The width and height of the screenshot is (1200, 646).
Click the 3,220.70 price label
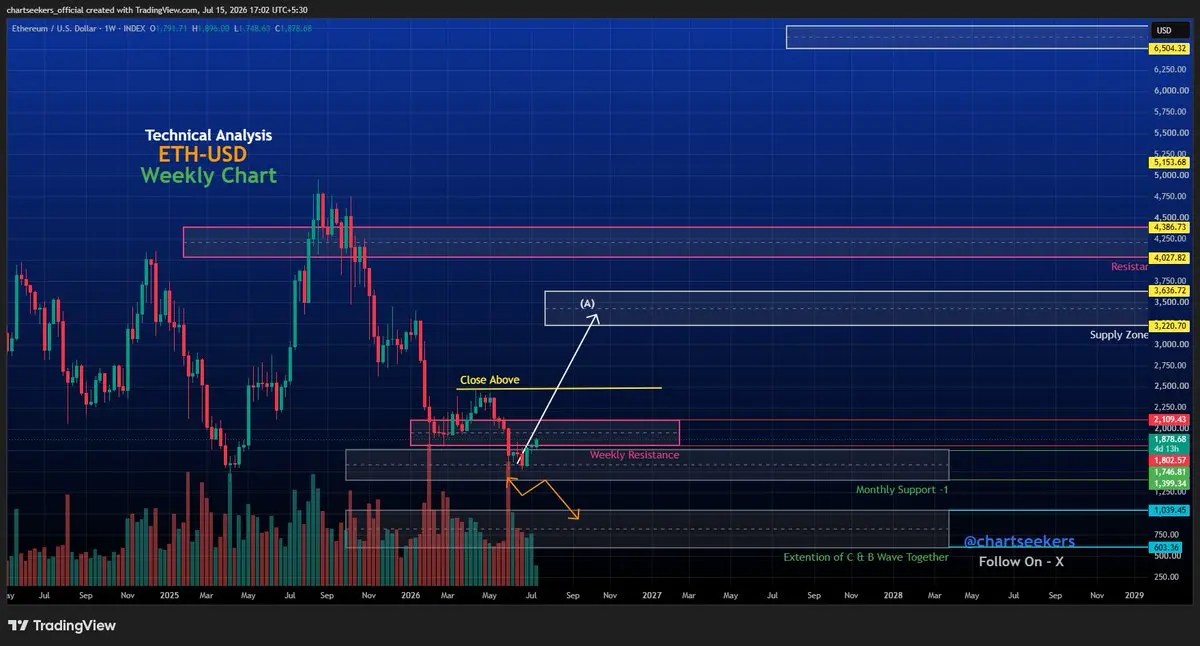1168,326
